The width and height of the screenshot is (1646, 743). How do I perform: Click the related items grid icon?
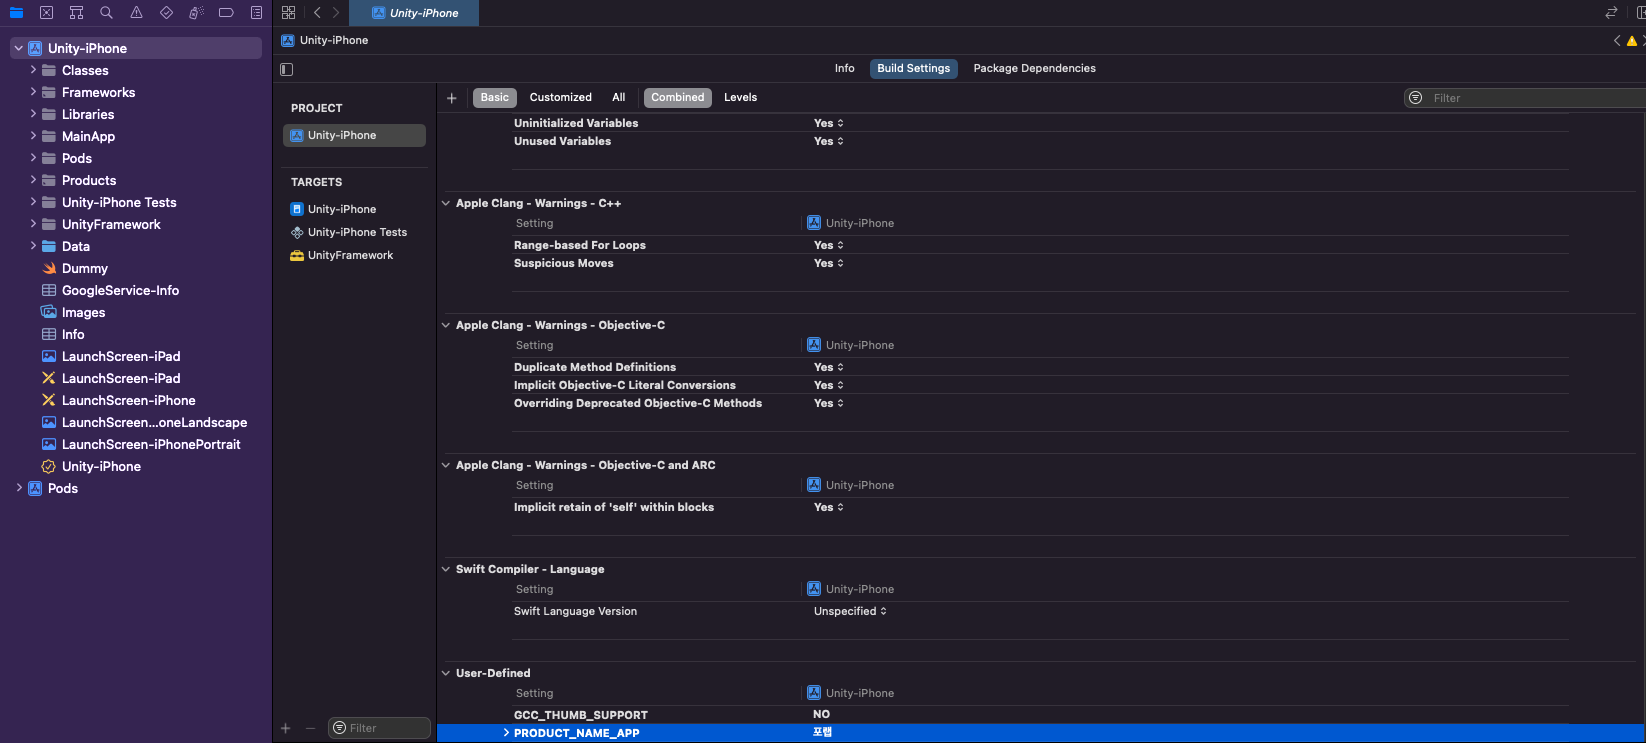[x=288, y=13]
